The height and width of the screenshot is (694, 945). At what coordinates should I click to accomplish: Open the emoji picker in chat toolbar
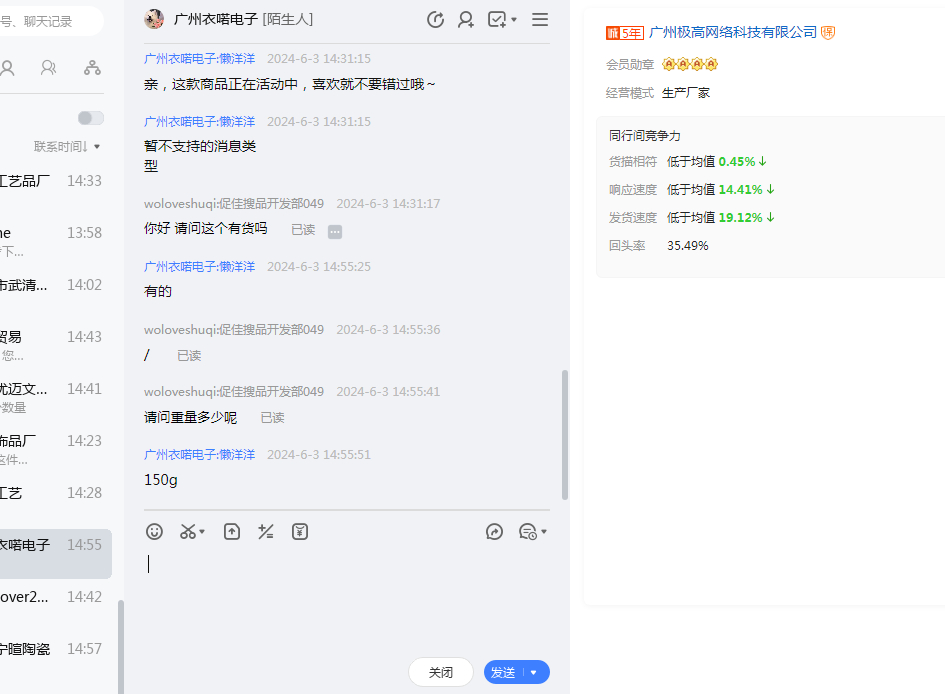[x=154, y=532]
